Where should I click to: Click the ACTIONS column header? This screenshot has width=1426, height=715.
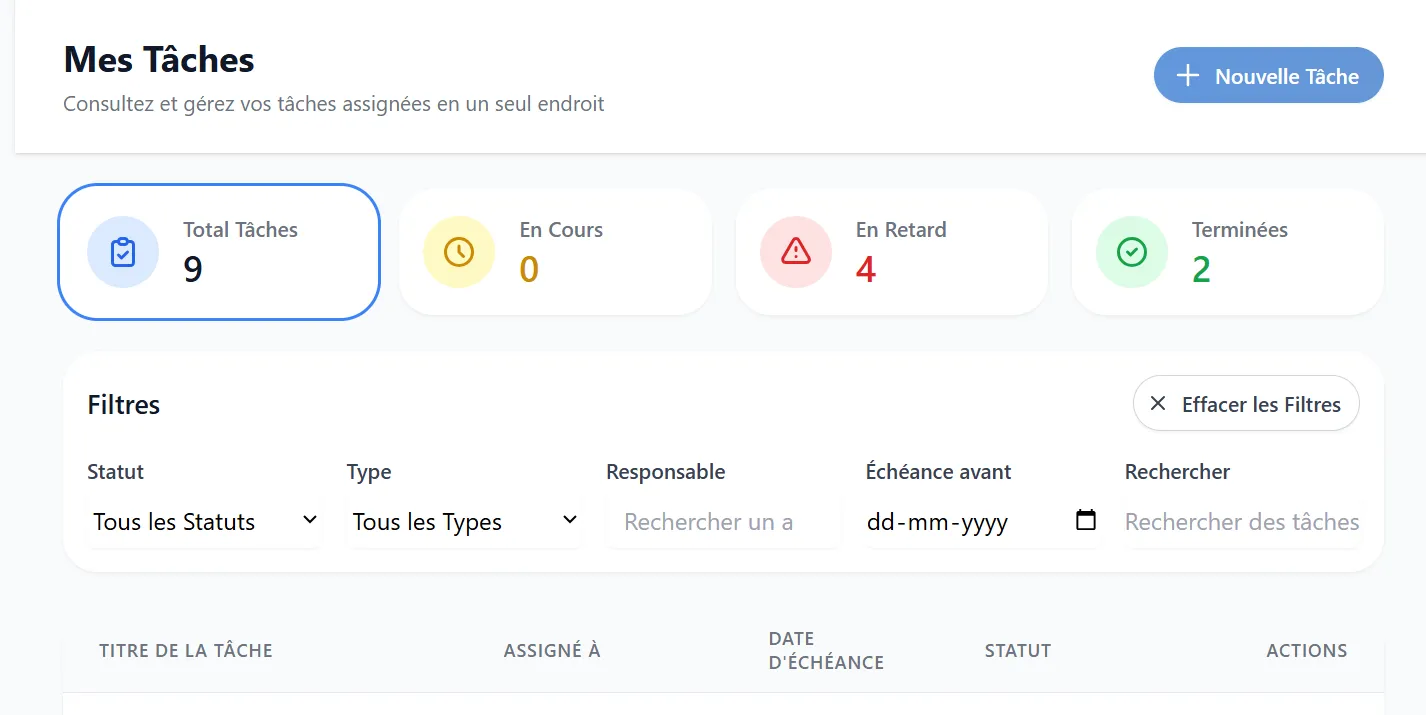tap(1307, 651)
